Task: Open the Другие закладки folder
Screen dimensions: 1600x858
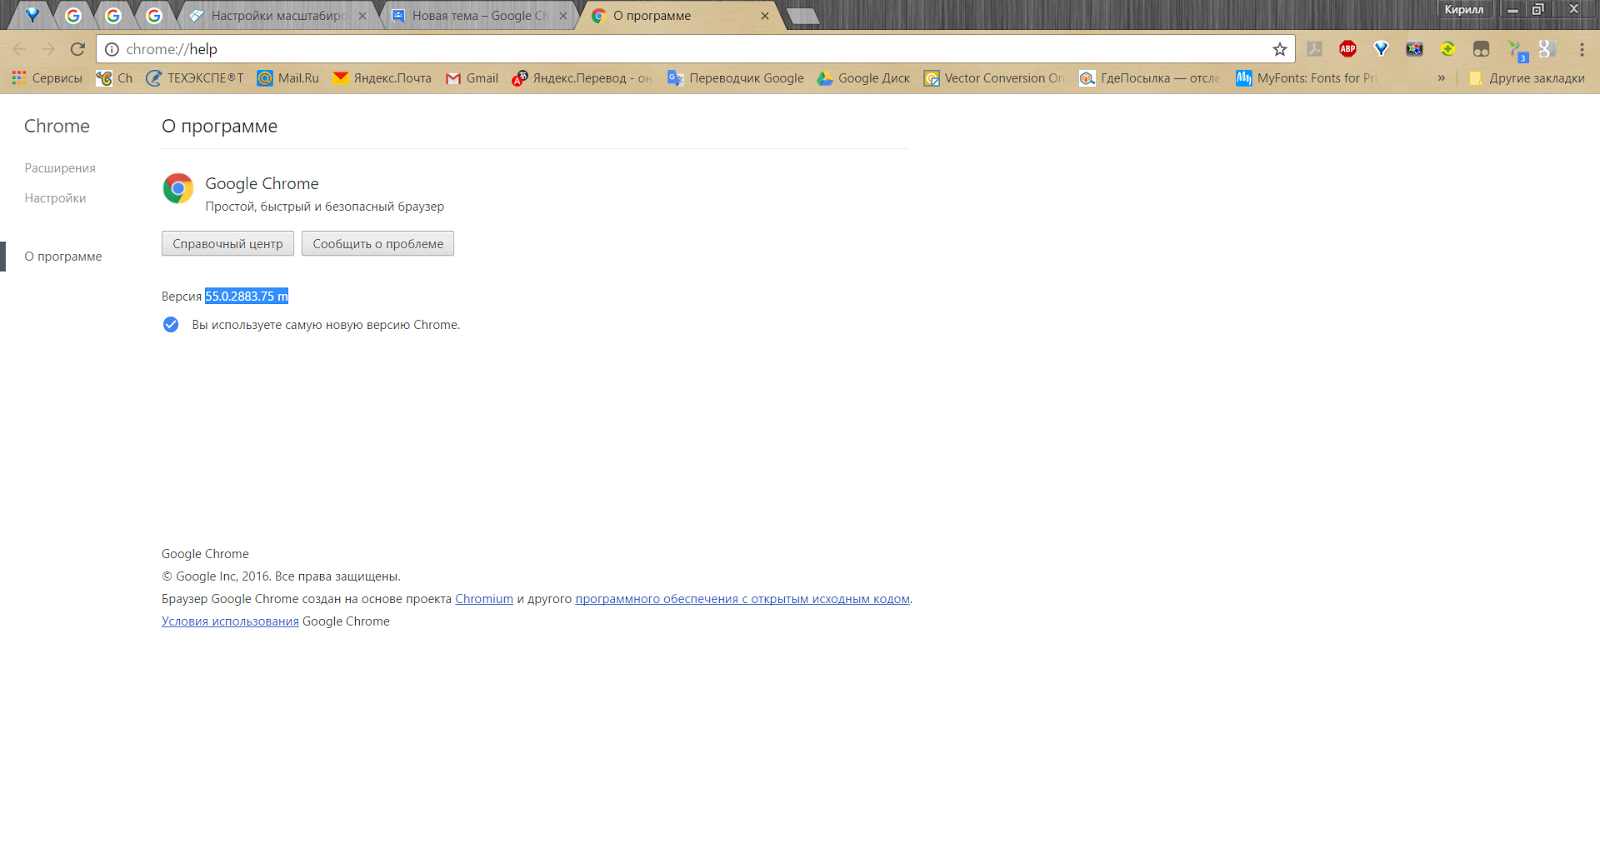Action: [x=1526, y=78]
